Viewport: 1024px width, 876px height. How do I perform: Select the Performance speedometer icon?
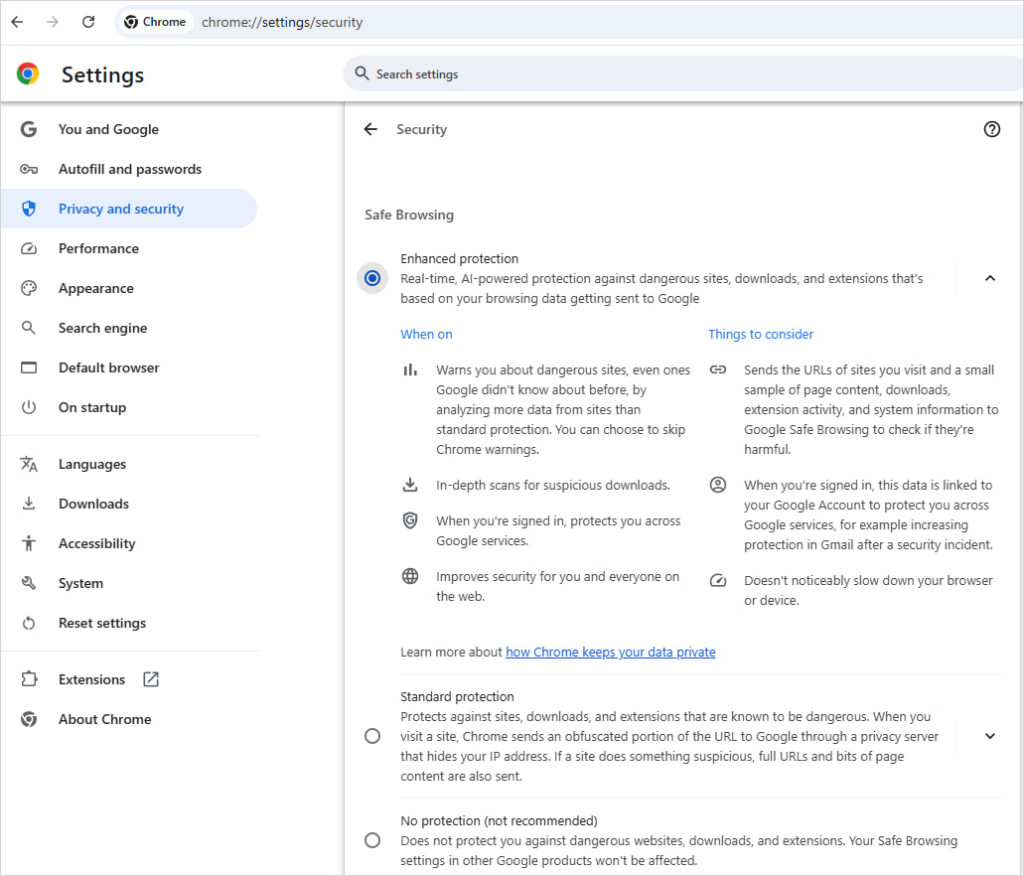pyautogui.click(x=28, y=248)
